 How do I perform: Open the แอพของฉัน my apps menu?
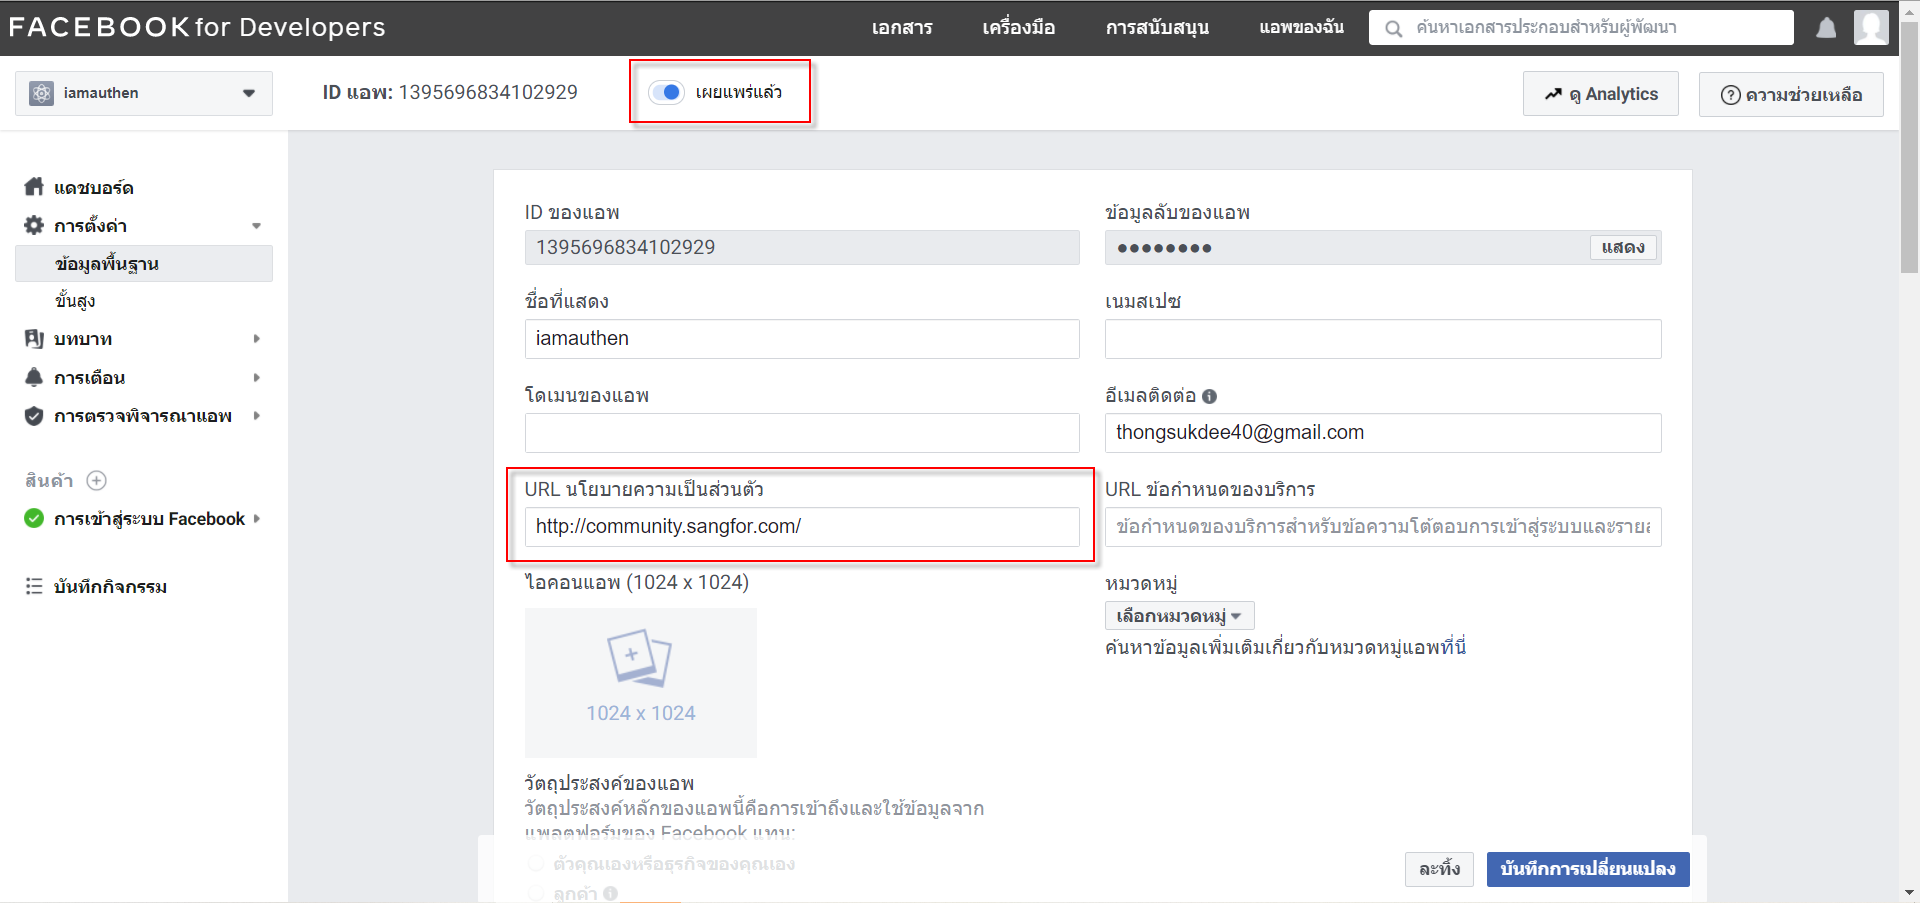click(1301, 28)
